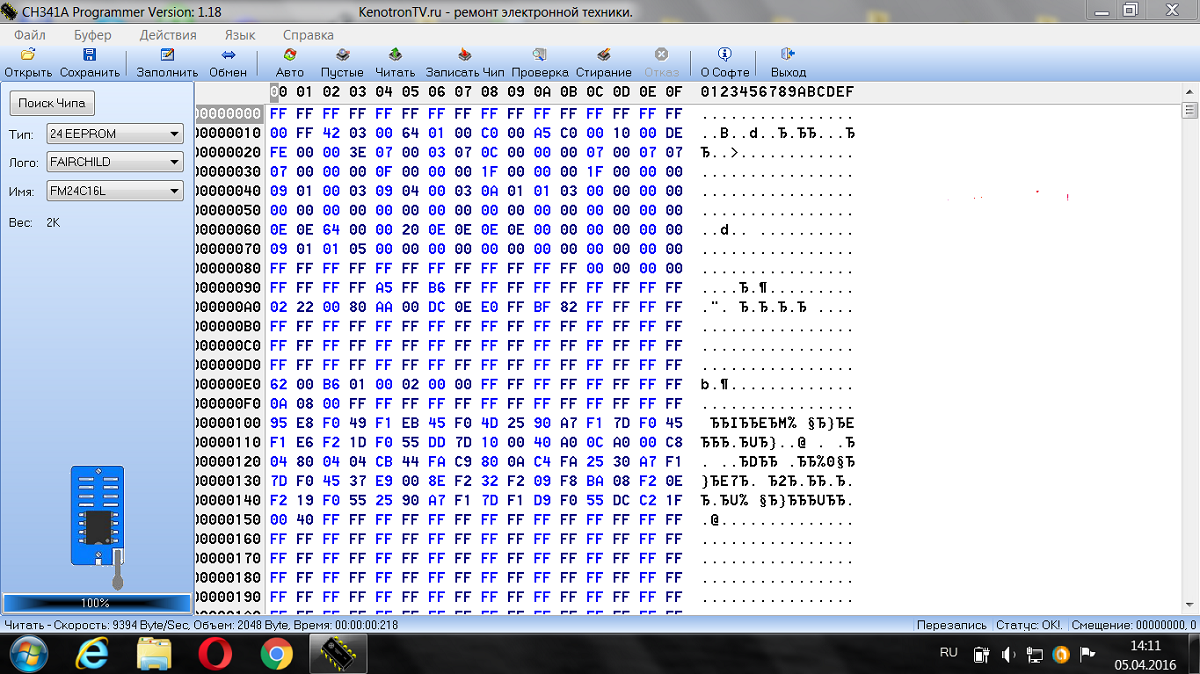Click the Обмен (Swap) toolbar icon
1200x674 pixels.
[228, 56]
